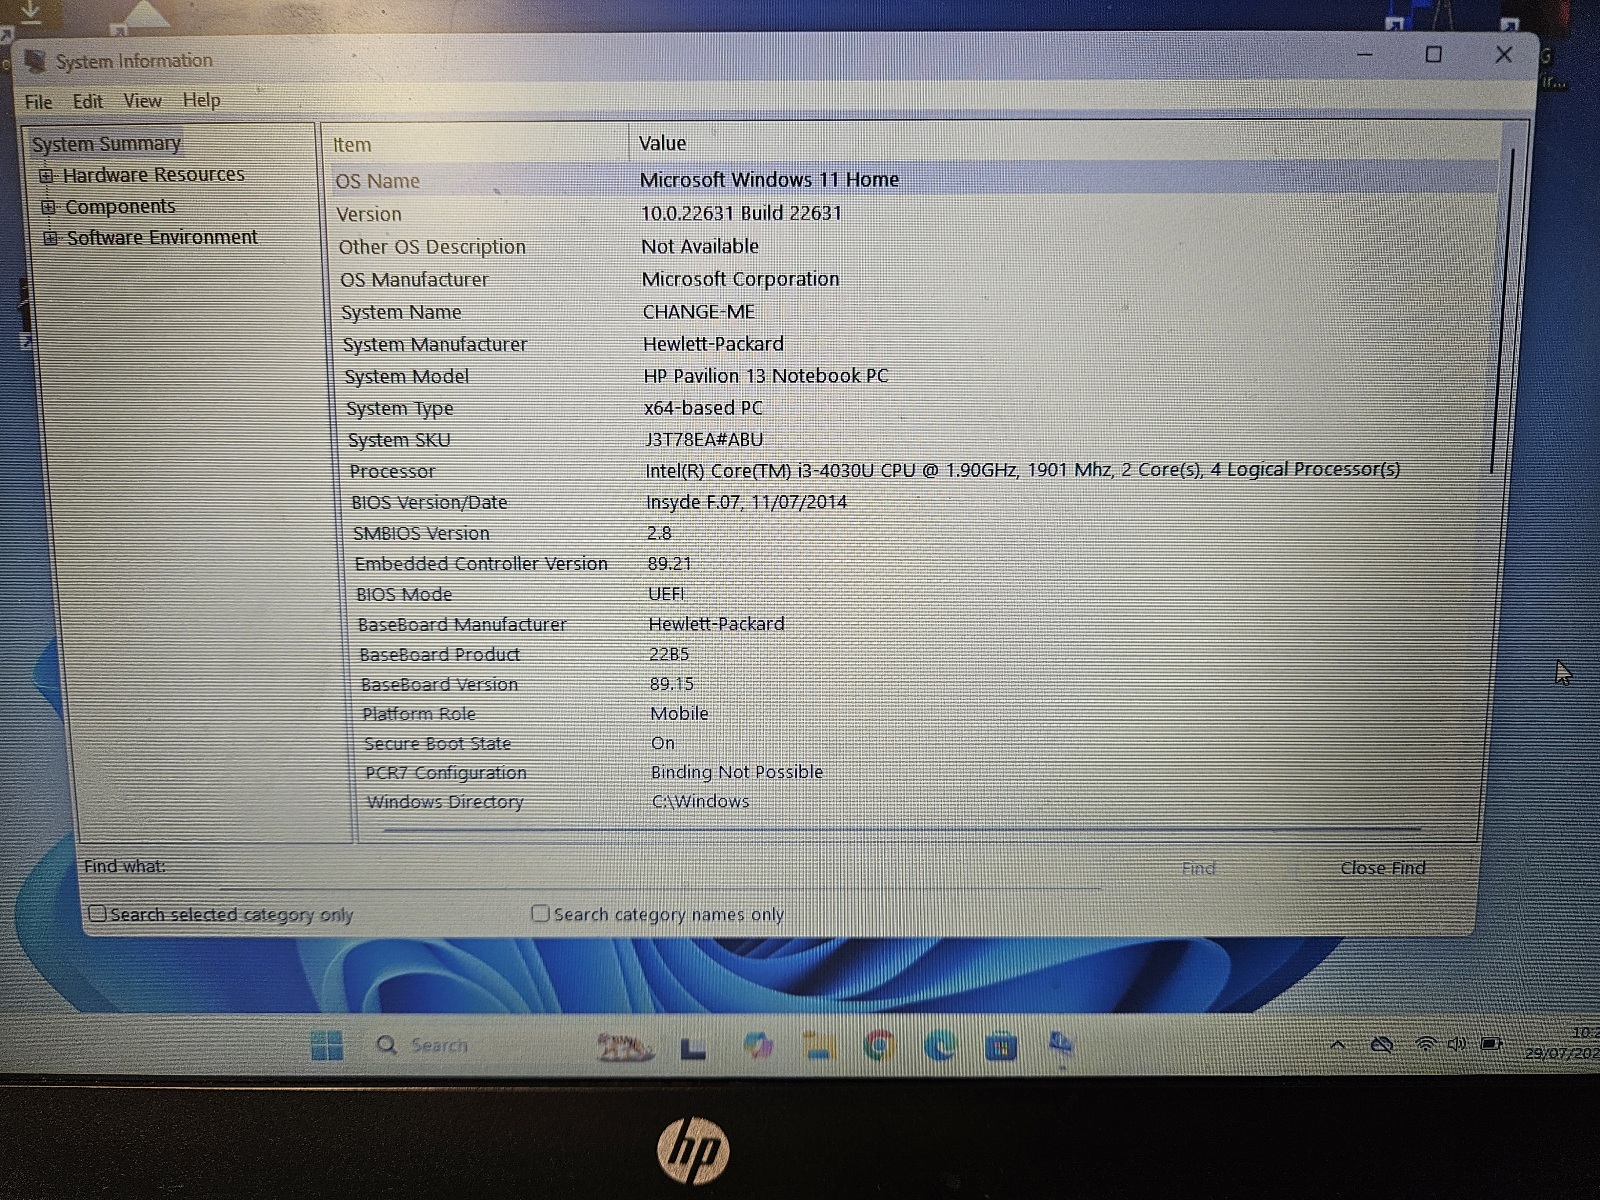Screen dimensions: 1600x1200
Task: Open the View menu
Action: click(x=142, y=101)
